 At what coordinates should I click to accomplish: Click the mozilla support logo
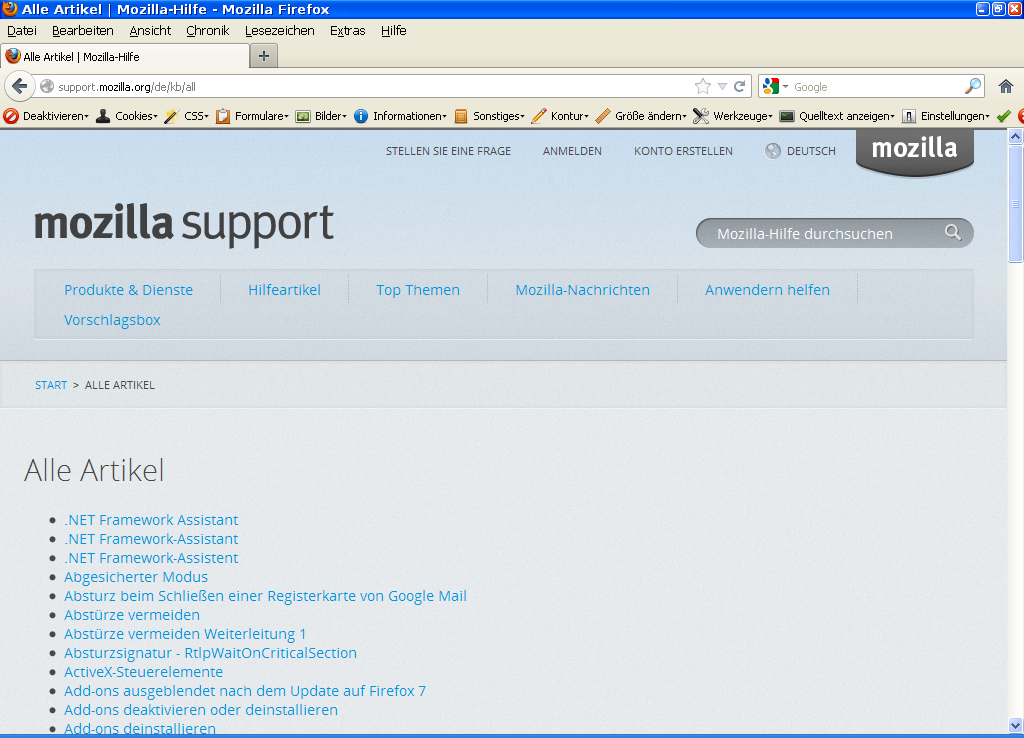184,224
